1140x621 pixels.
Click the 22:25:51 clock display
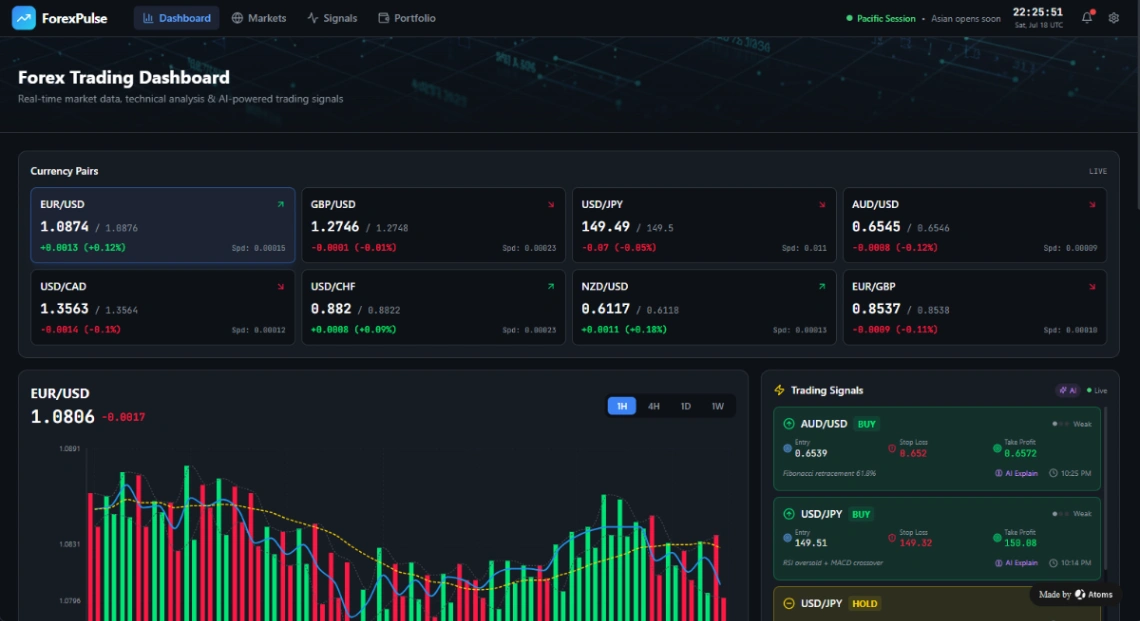coord(1037,12)
